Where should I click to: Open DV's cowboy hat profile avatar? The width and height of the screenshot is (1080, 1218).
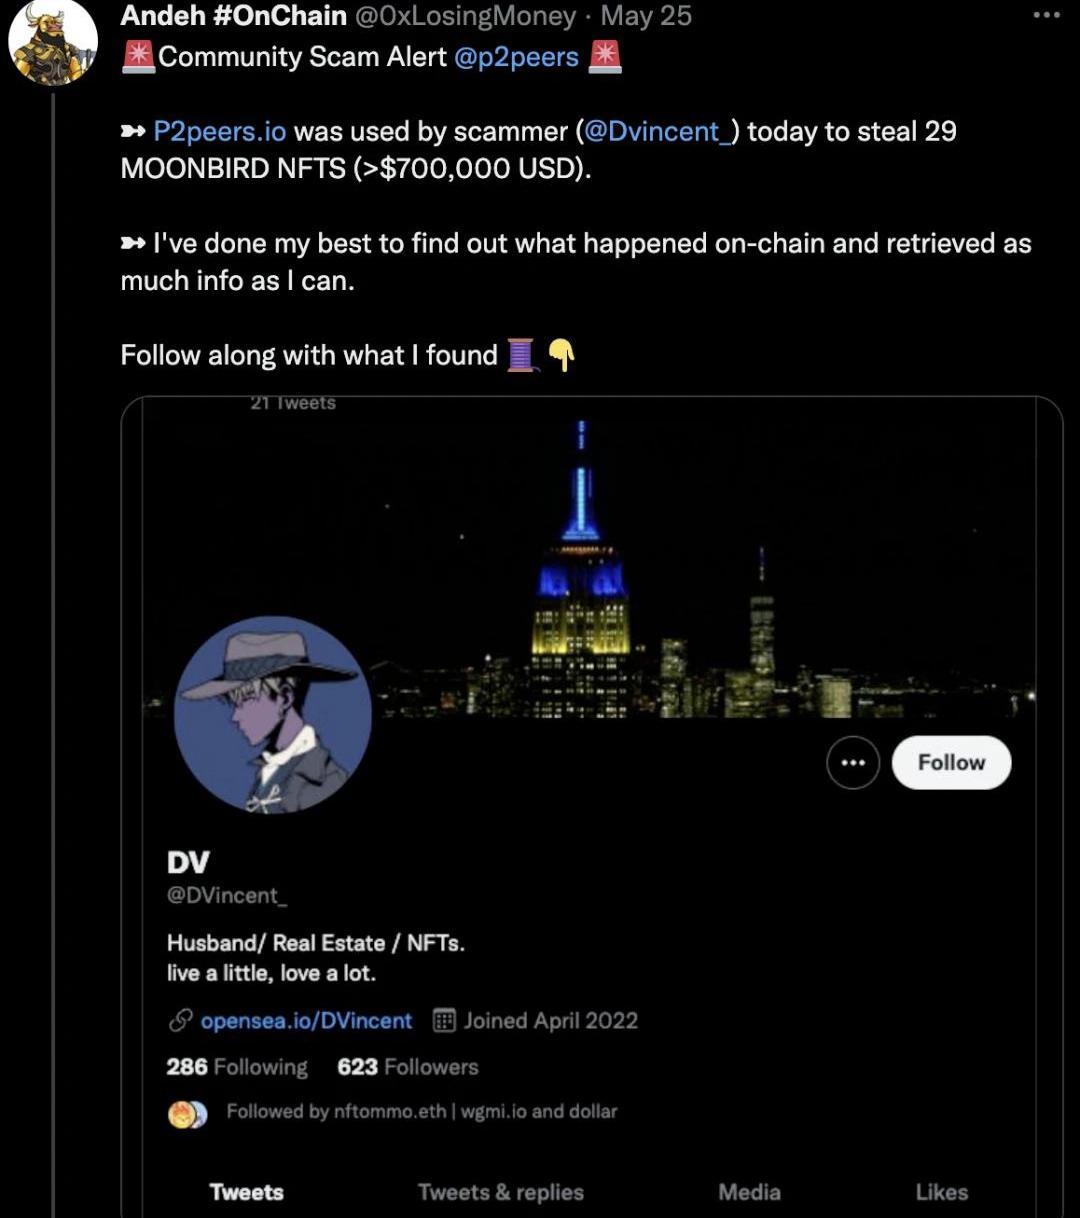(273, 714)
